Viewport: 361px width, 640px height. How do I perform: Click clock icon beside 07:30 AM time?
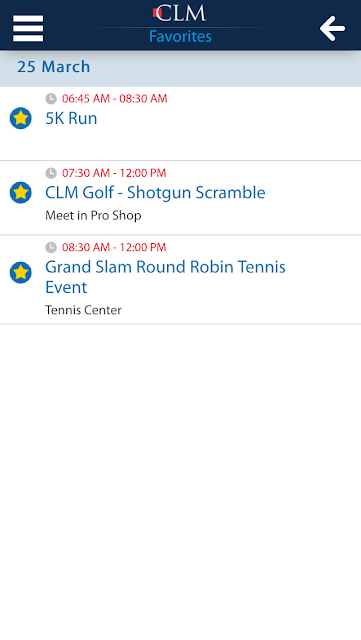pyautogui.click(x=51, y=173)
